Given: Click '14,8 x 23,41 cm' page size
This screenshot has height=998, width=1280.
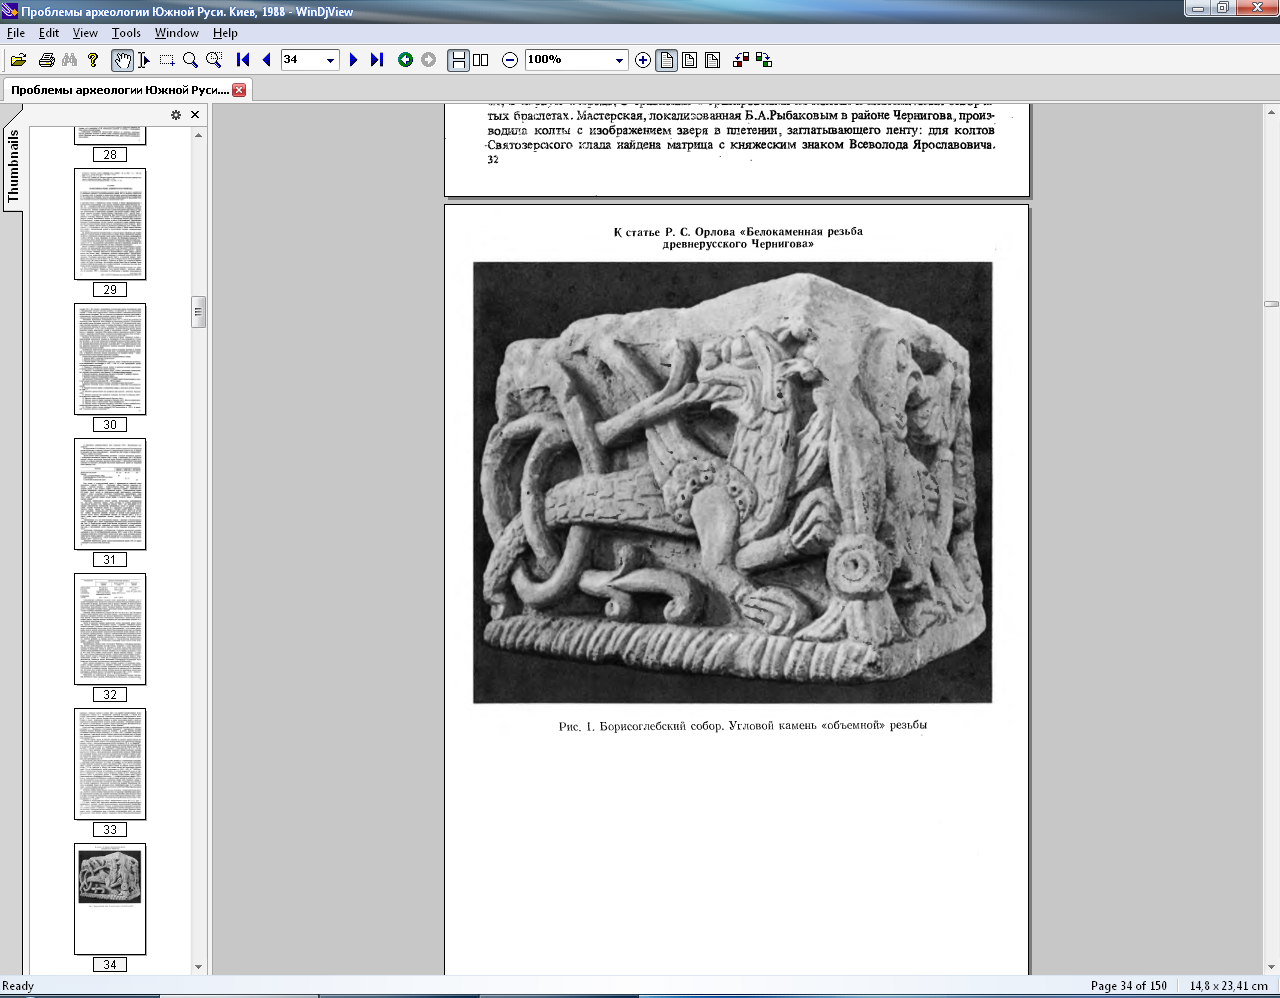Looking at the screenshot, I should click(1228, 986).
